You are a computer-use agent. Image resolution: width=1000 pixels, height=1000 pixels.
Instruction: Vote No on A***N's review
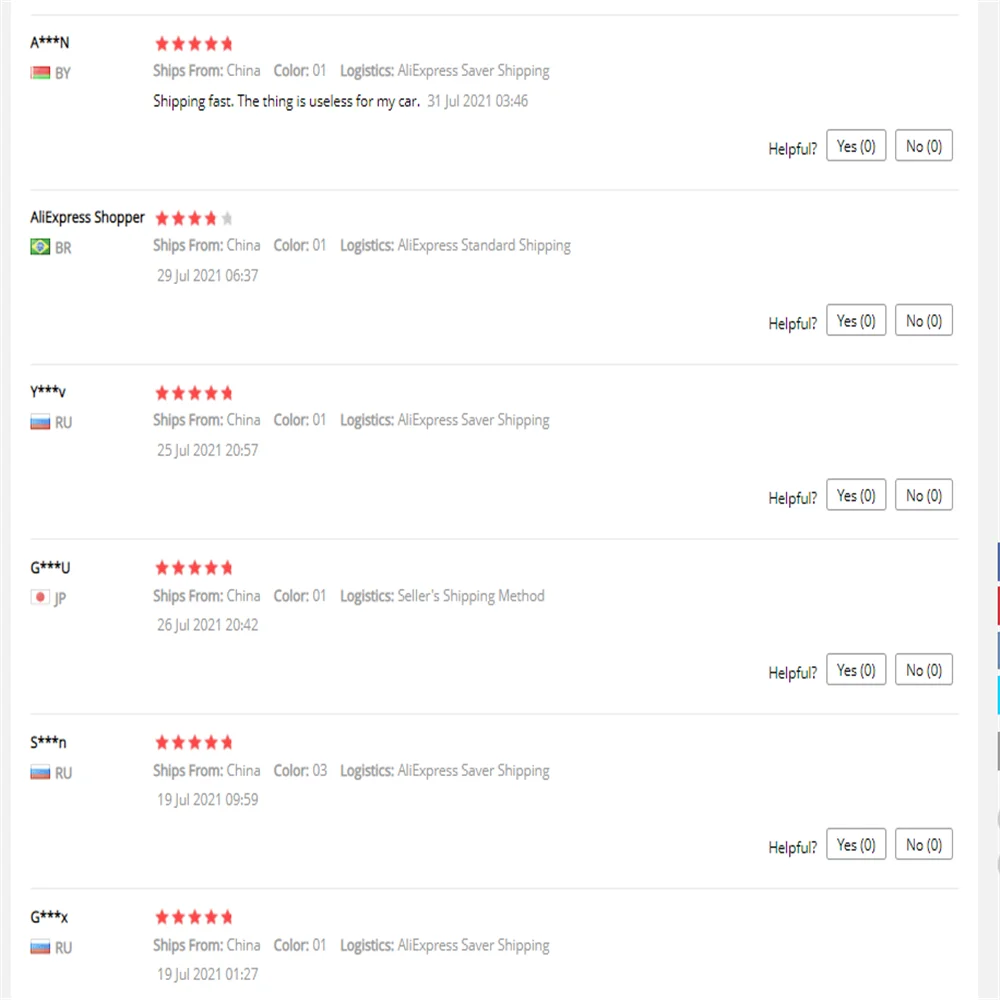923,146
